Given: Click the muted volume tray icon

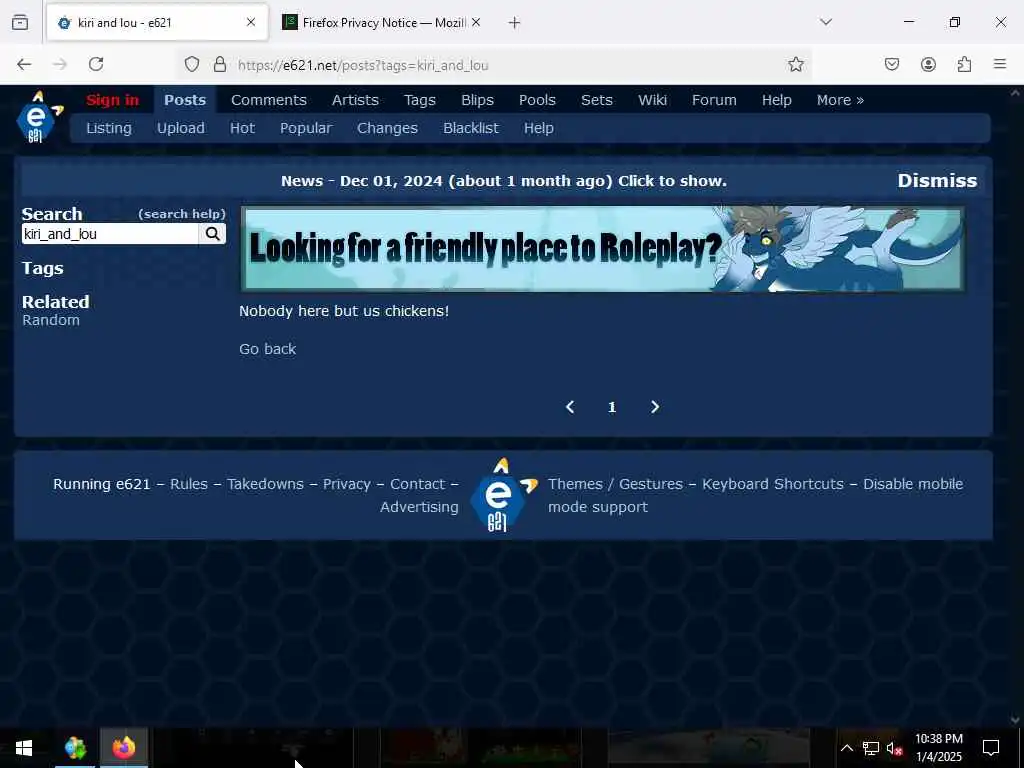Looking at the screenshot, I should [x=894, y=748].
